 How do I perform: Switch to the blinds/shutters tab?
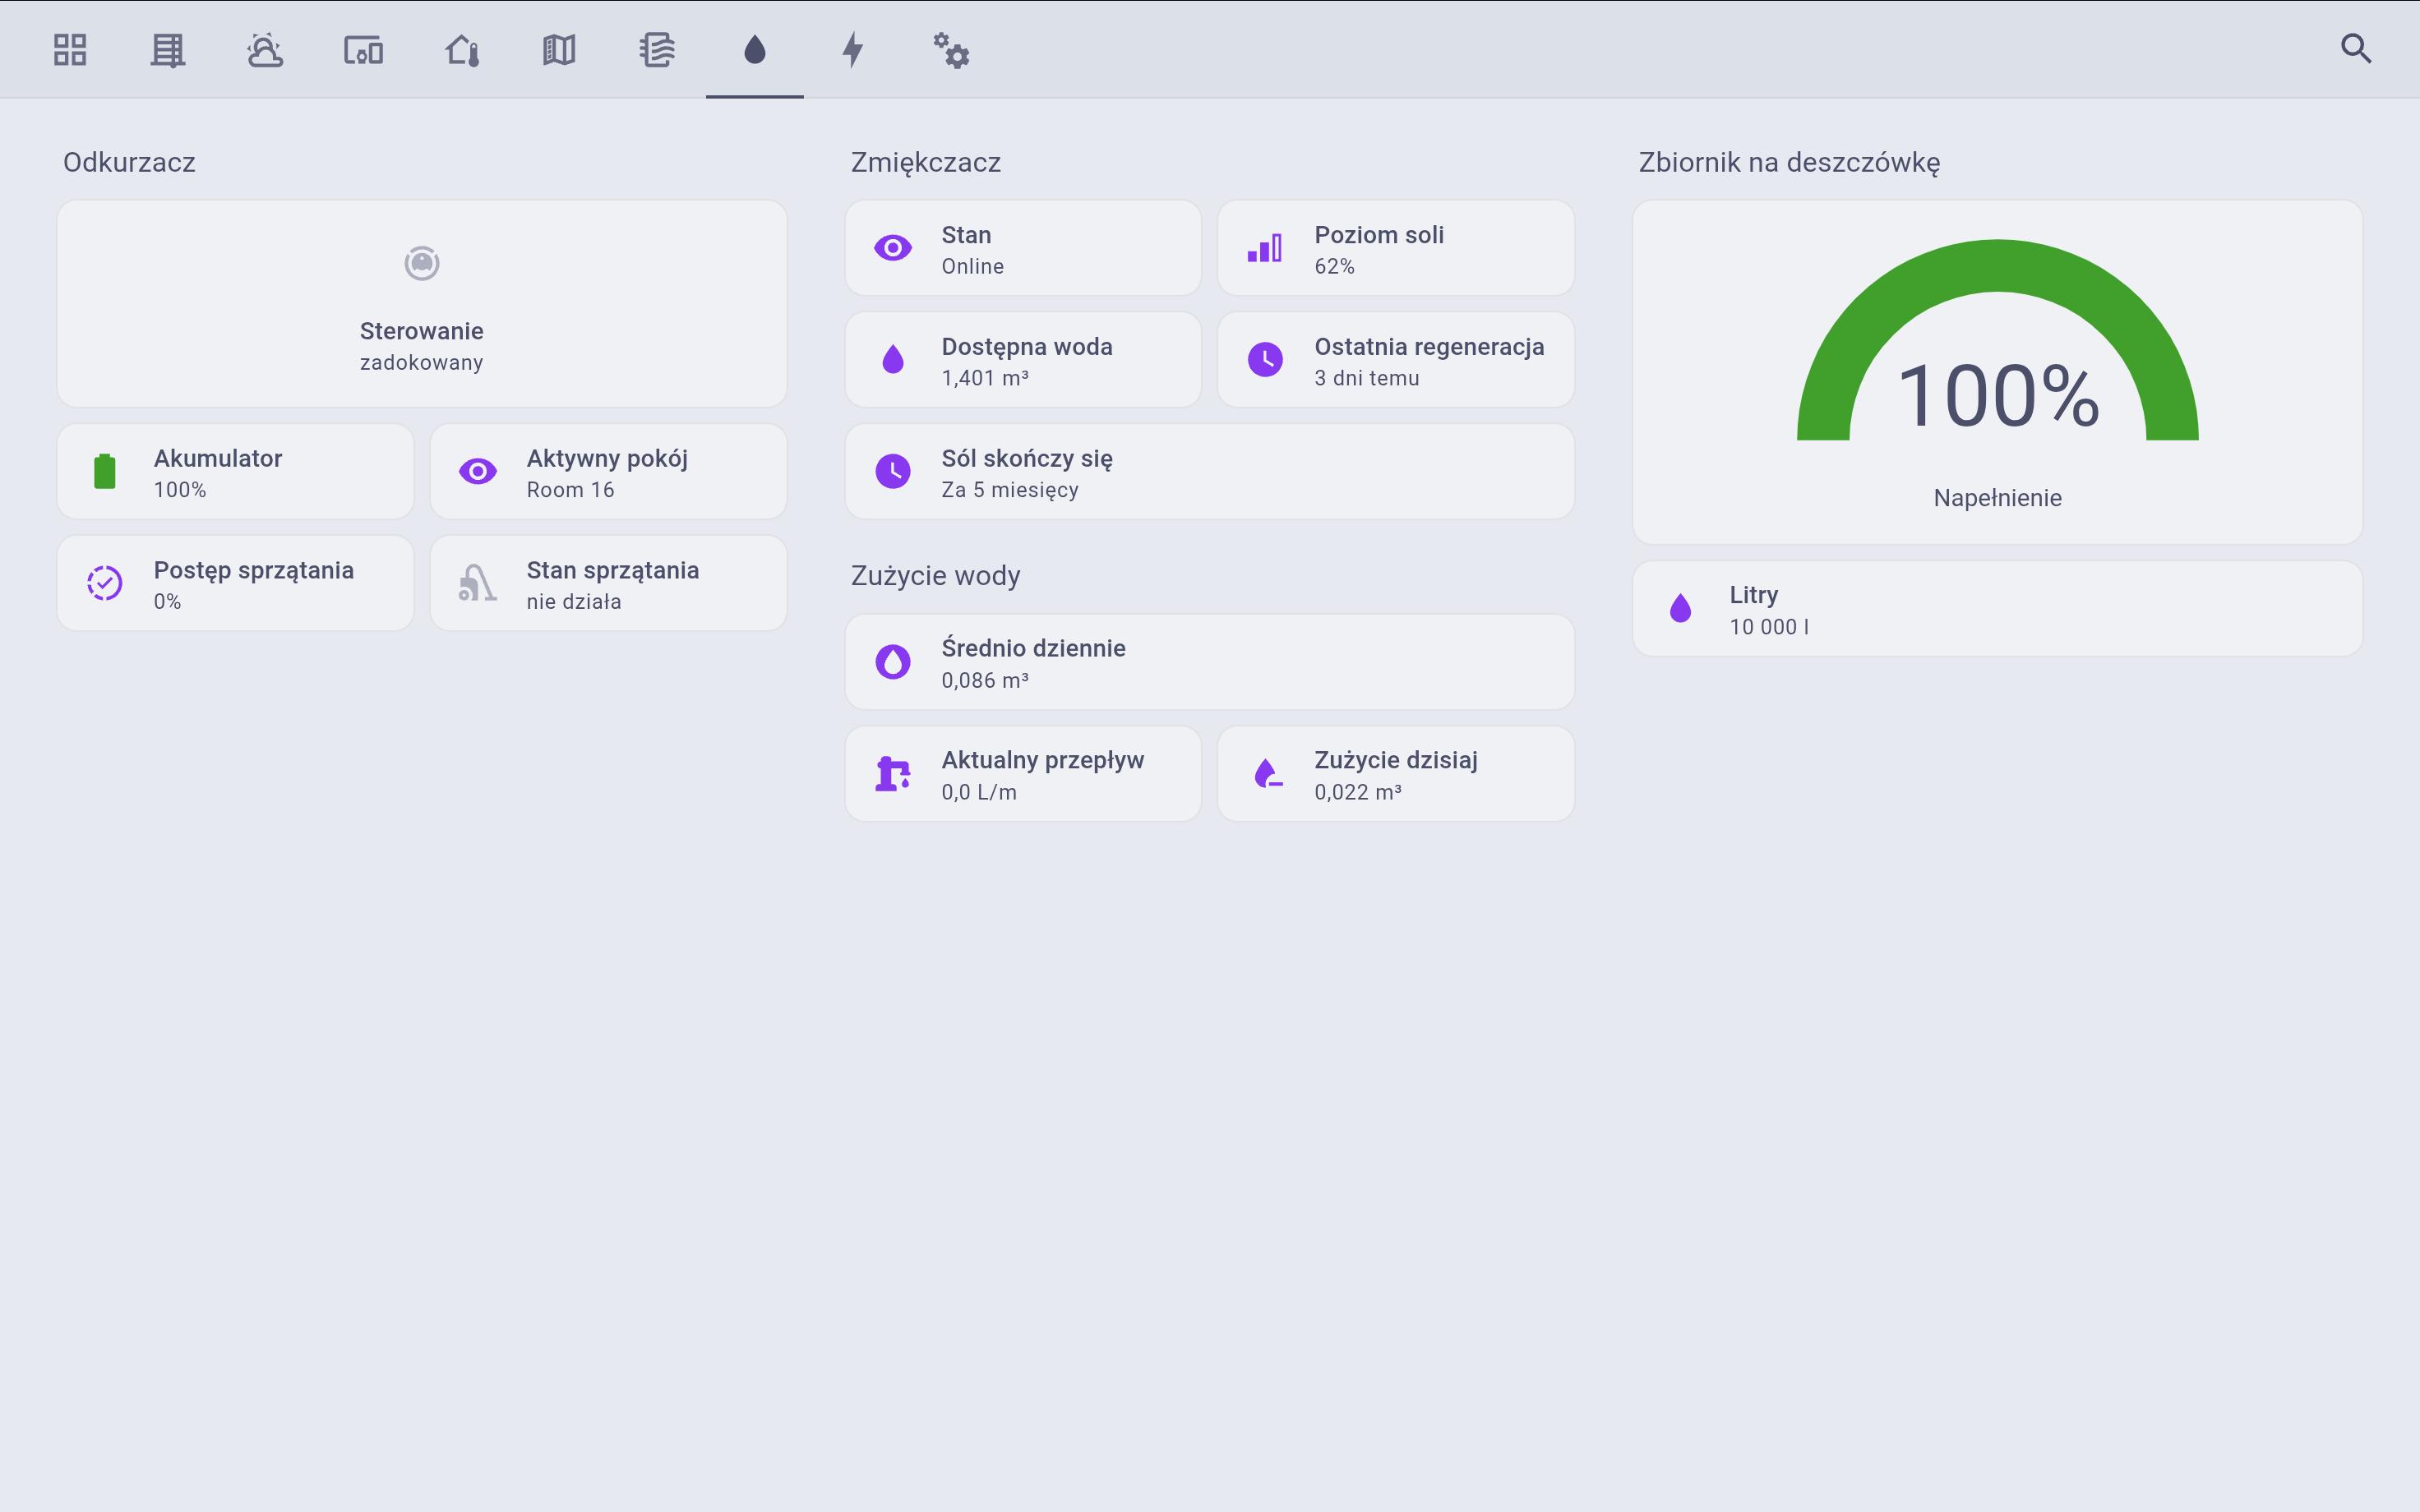[168, 49]
